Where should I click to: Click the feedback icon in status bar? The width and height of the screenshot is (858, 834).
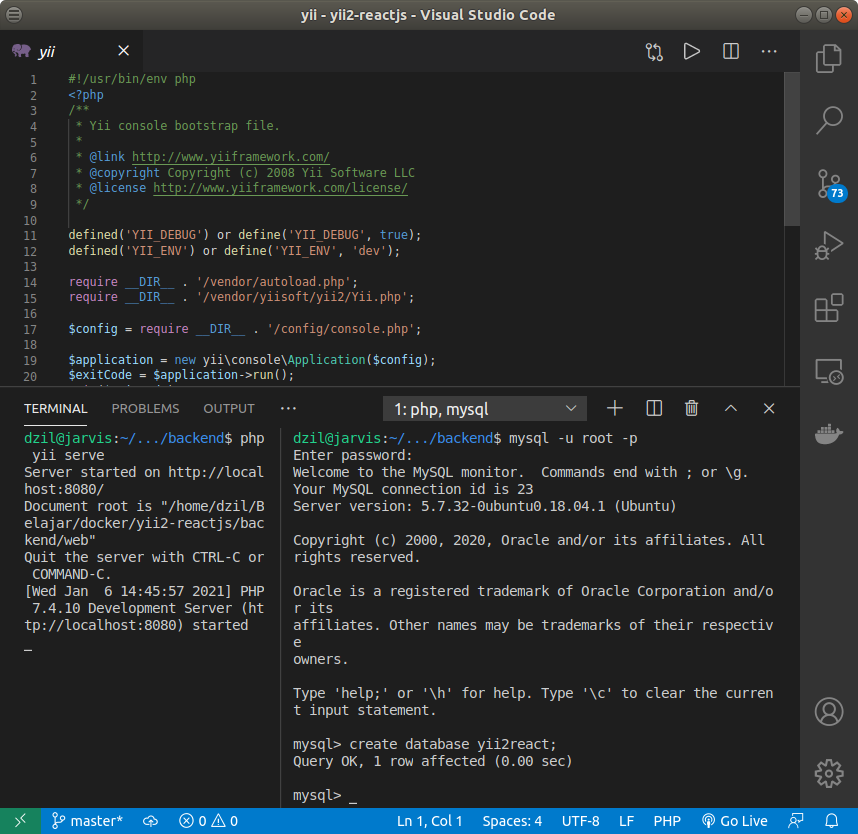pos(796,821)
